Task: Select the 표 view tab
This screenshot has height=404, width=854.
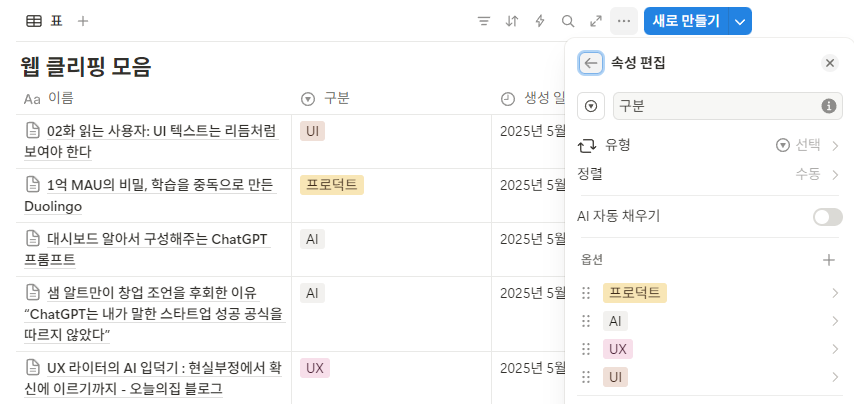Action: click(x=45, y=21)
